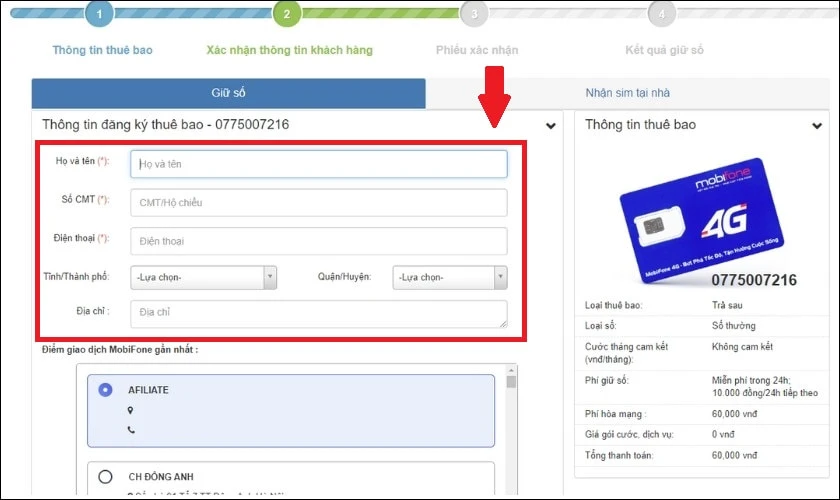Click step 1 circle in progress bar
Screen dimensions: 840x500
point(99,14)
